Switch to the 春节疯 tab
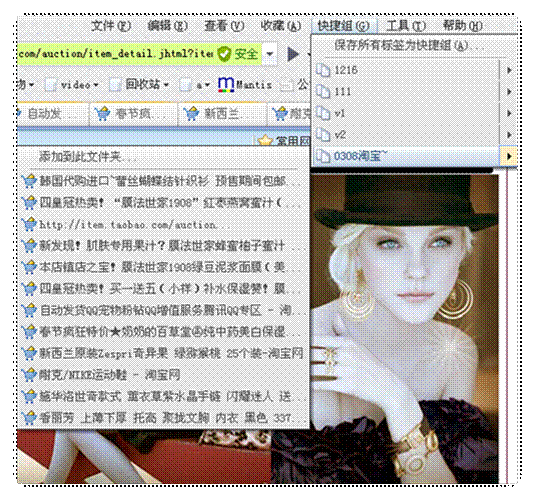The width and height of the screenshot is (534, 499). 134,114
